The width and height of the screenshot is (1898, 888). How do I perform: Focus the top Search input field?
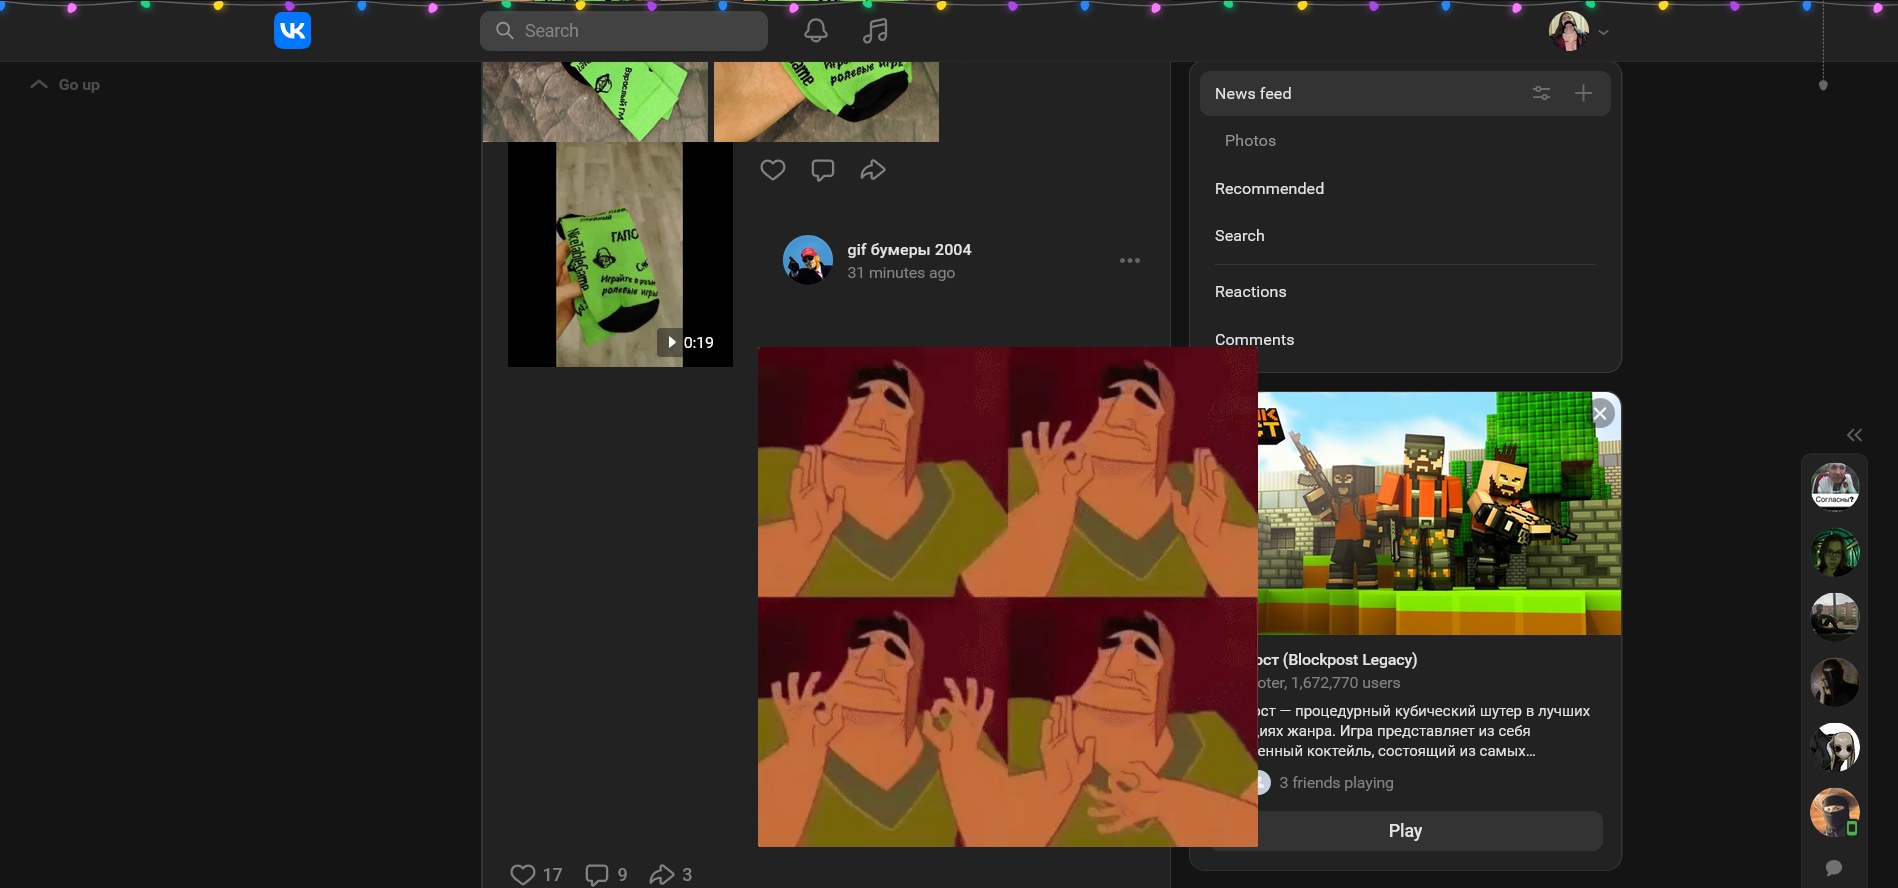pos(624,31)
